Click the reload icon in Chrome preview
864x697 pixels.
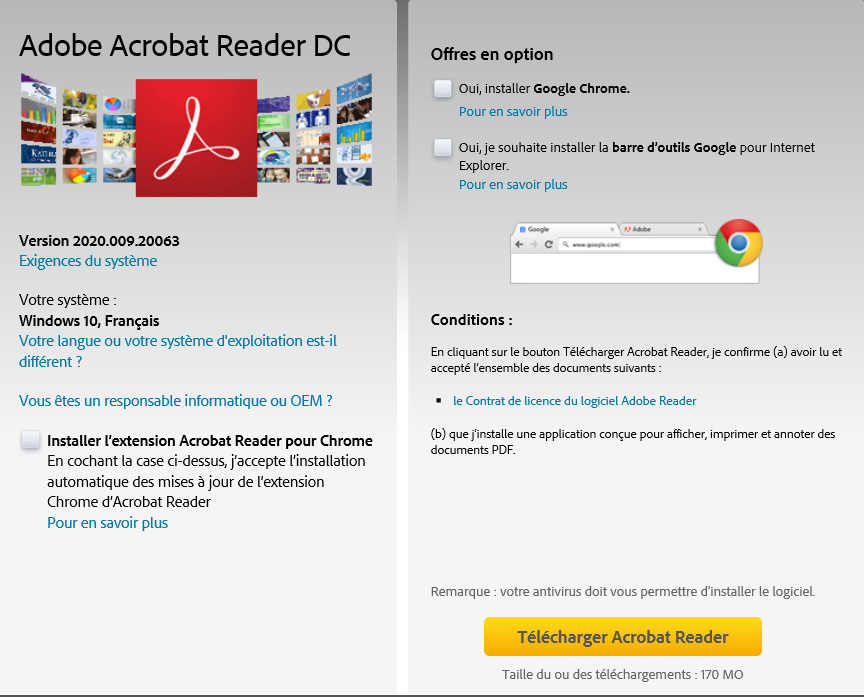pos(548,245)
